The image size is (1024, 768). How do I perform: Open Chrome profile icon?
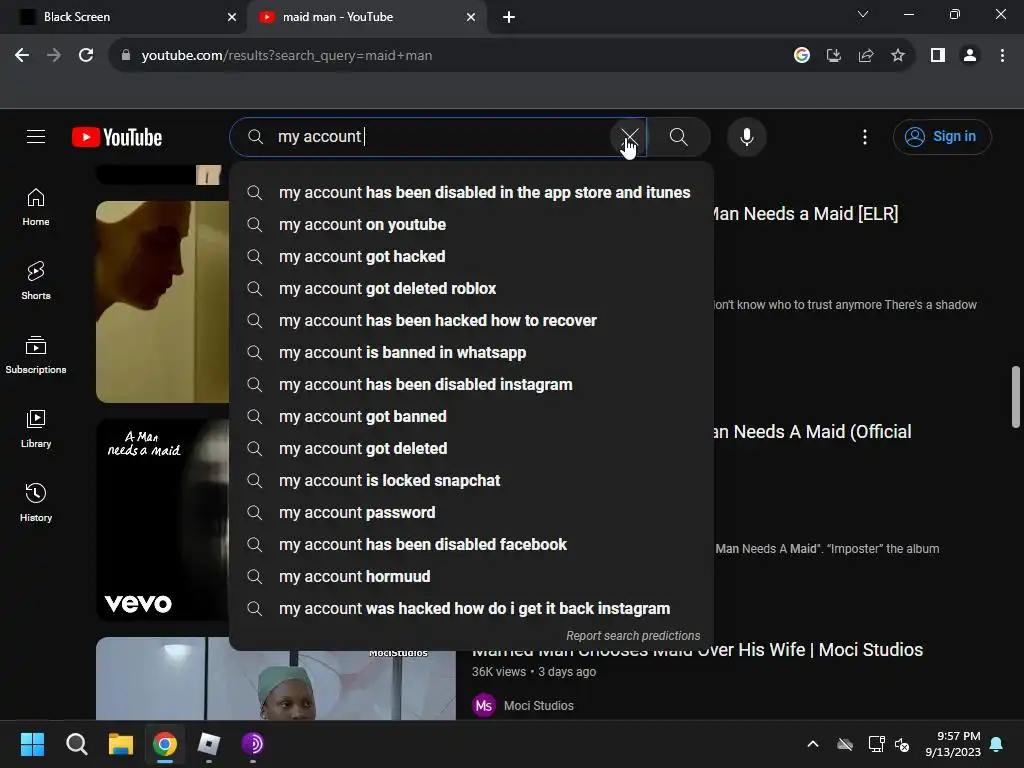pos(970,56)
